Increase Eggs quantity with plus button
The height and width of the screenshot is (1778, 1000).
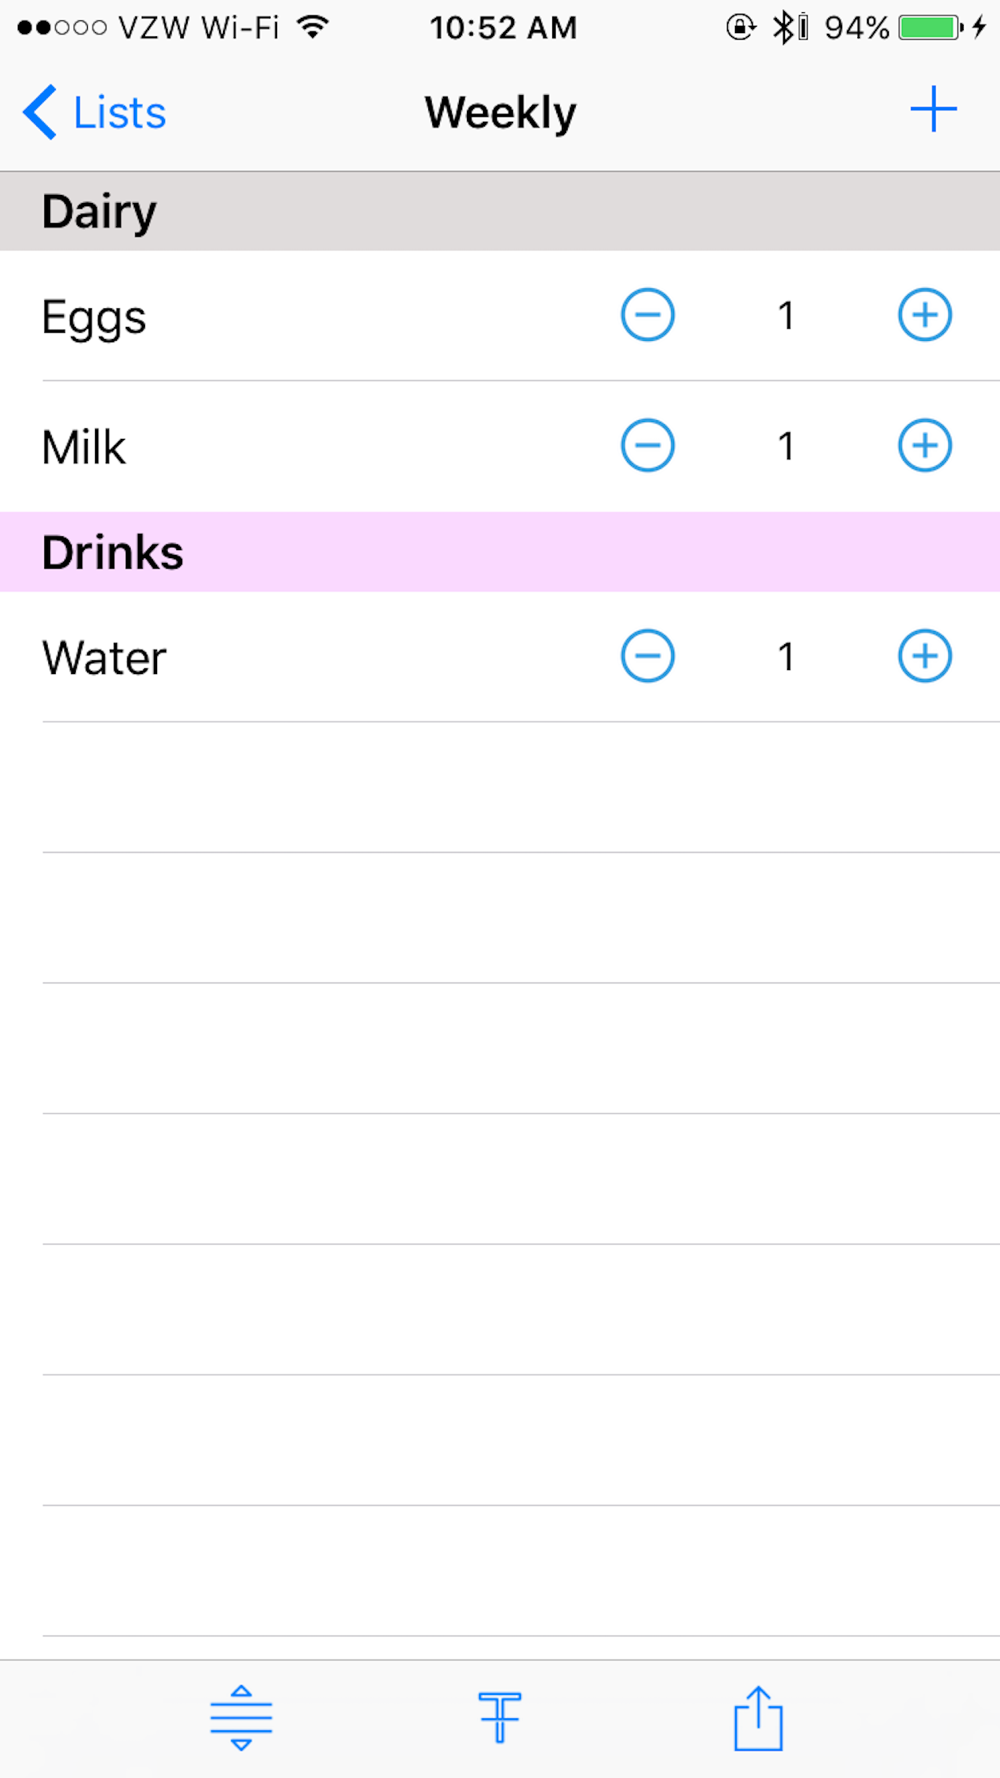click(924, 315)
